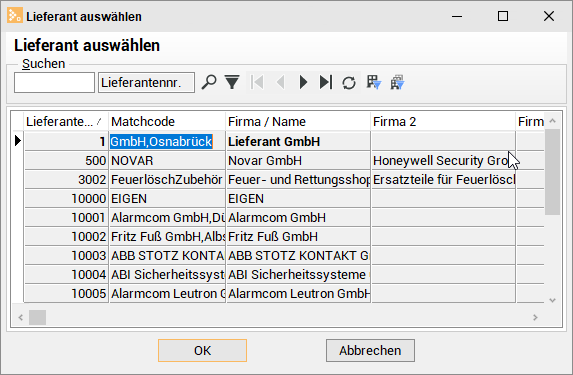Click the stacked grid filter icon

tap(397, 82)
